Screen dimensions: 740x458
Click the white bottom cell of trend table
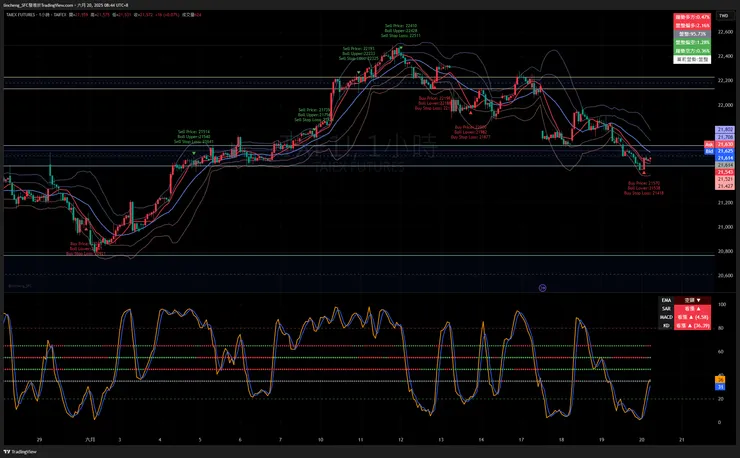click(x=692, y=59)
